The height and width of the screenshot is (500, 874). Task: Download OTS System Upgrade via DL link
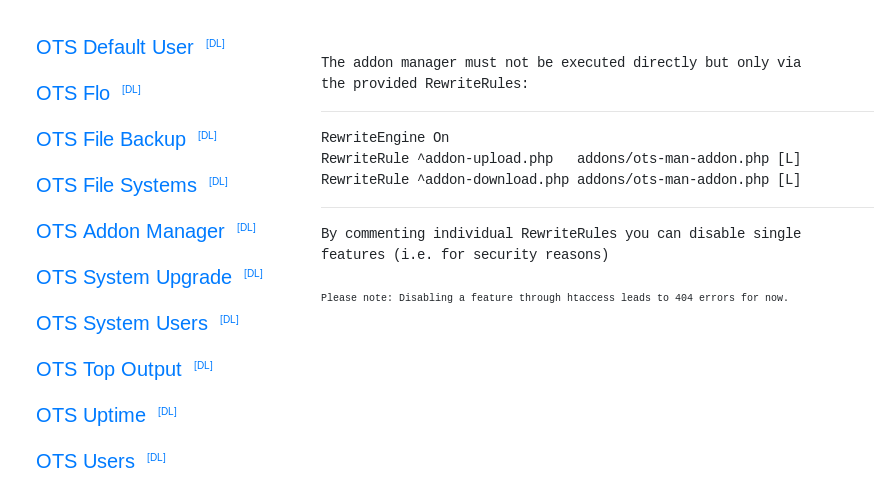253,274
